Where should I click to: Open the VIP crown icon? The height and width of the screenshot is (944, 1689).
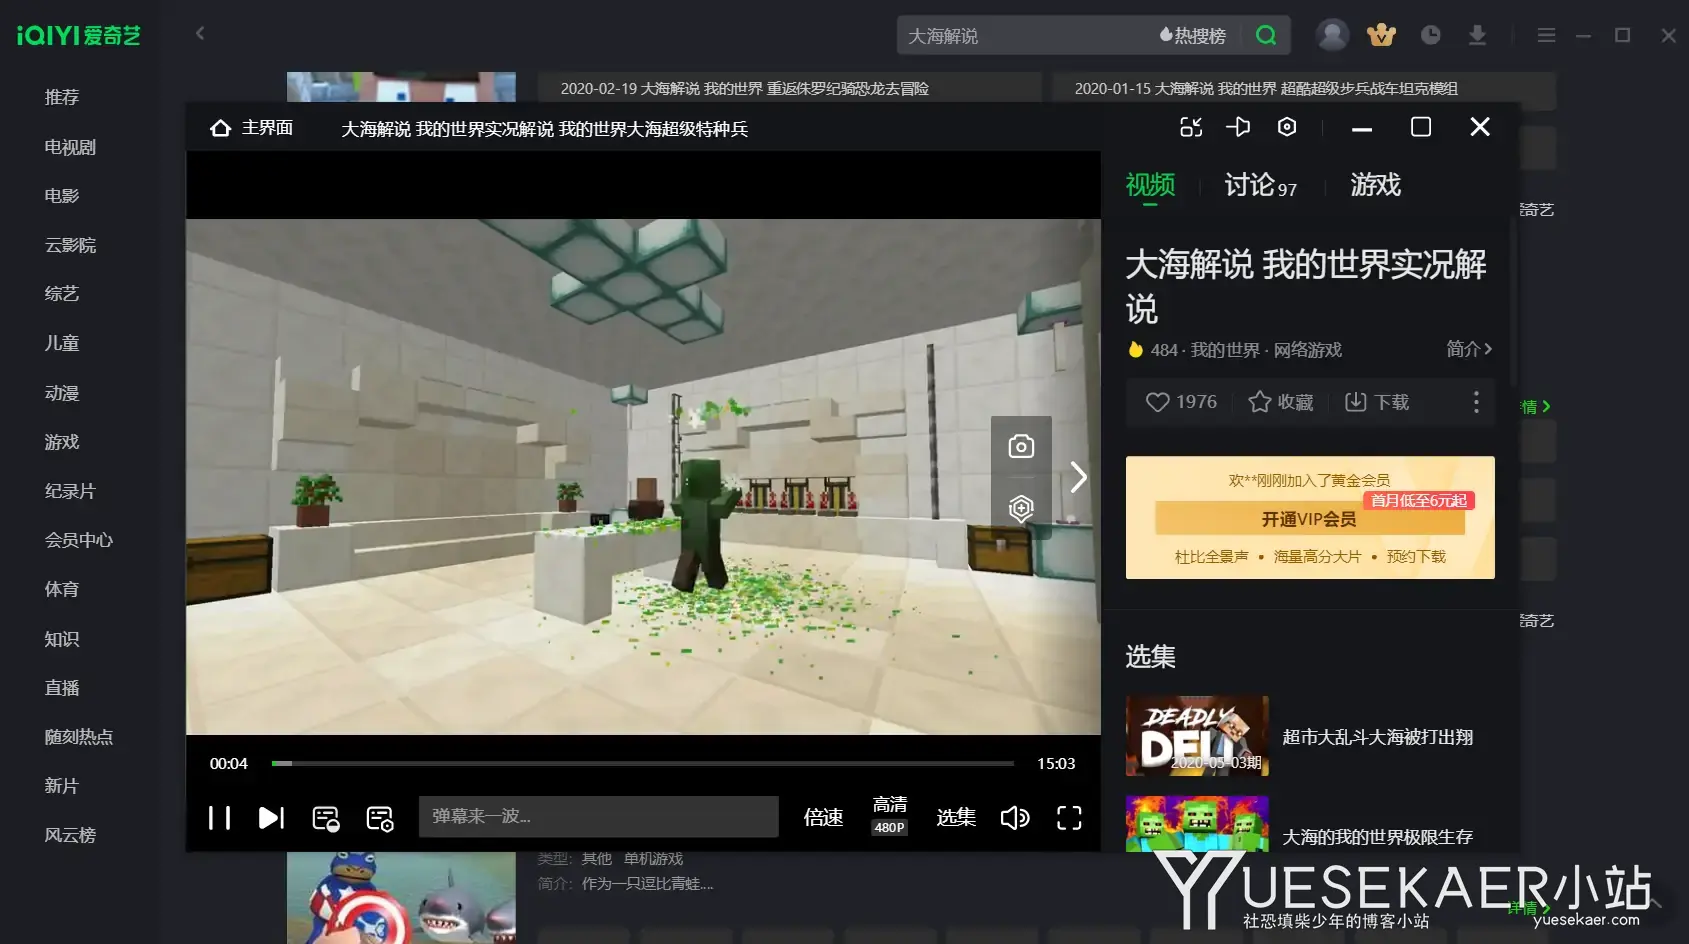point(1382,35)
